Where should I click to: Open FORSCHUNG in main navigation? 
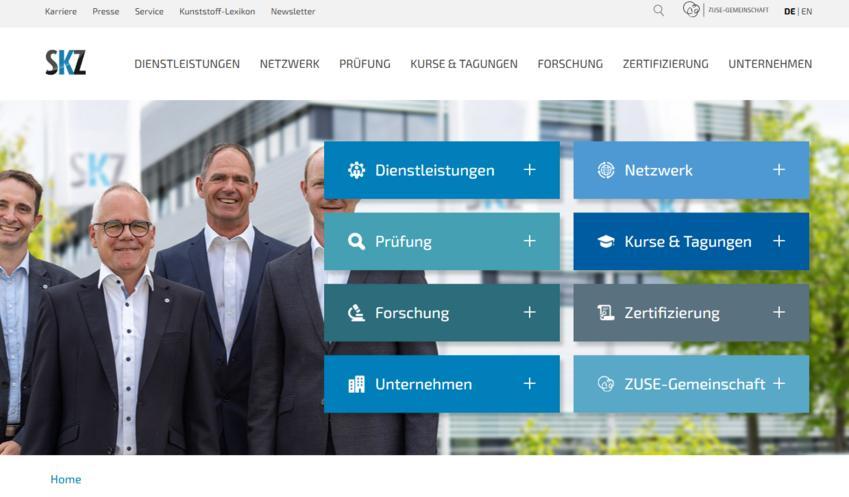(x=570, y=64)
